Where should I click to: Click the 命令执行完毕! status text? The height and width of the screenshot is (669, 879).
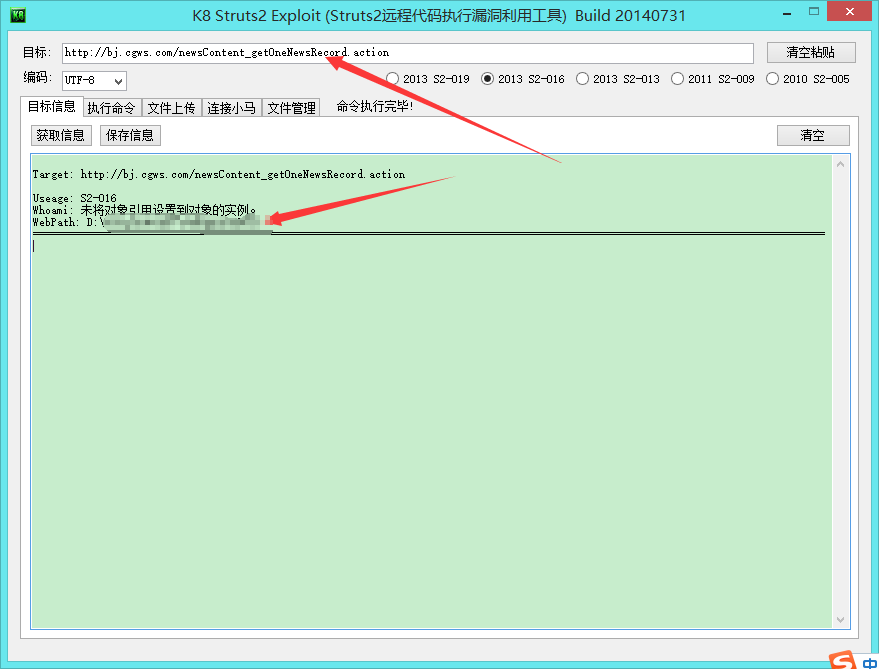coord(374,106)
